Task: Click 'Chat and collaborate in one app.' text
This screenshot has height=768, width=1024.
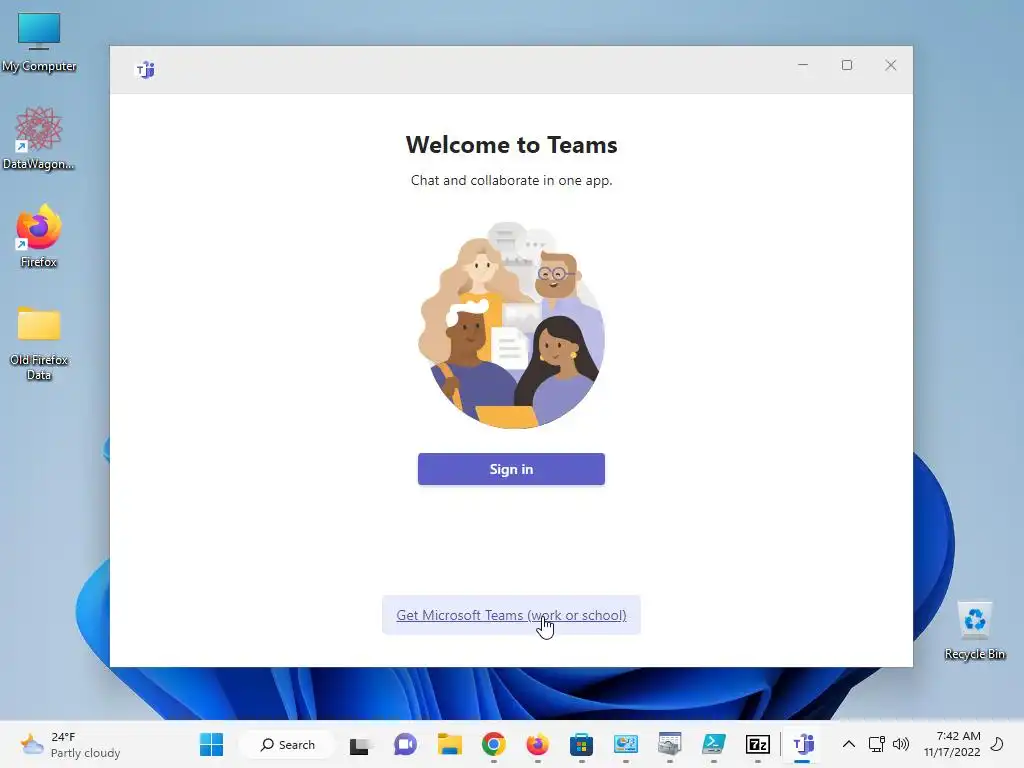Action: (x=511, y=180)
